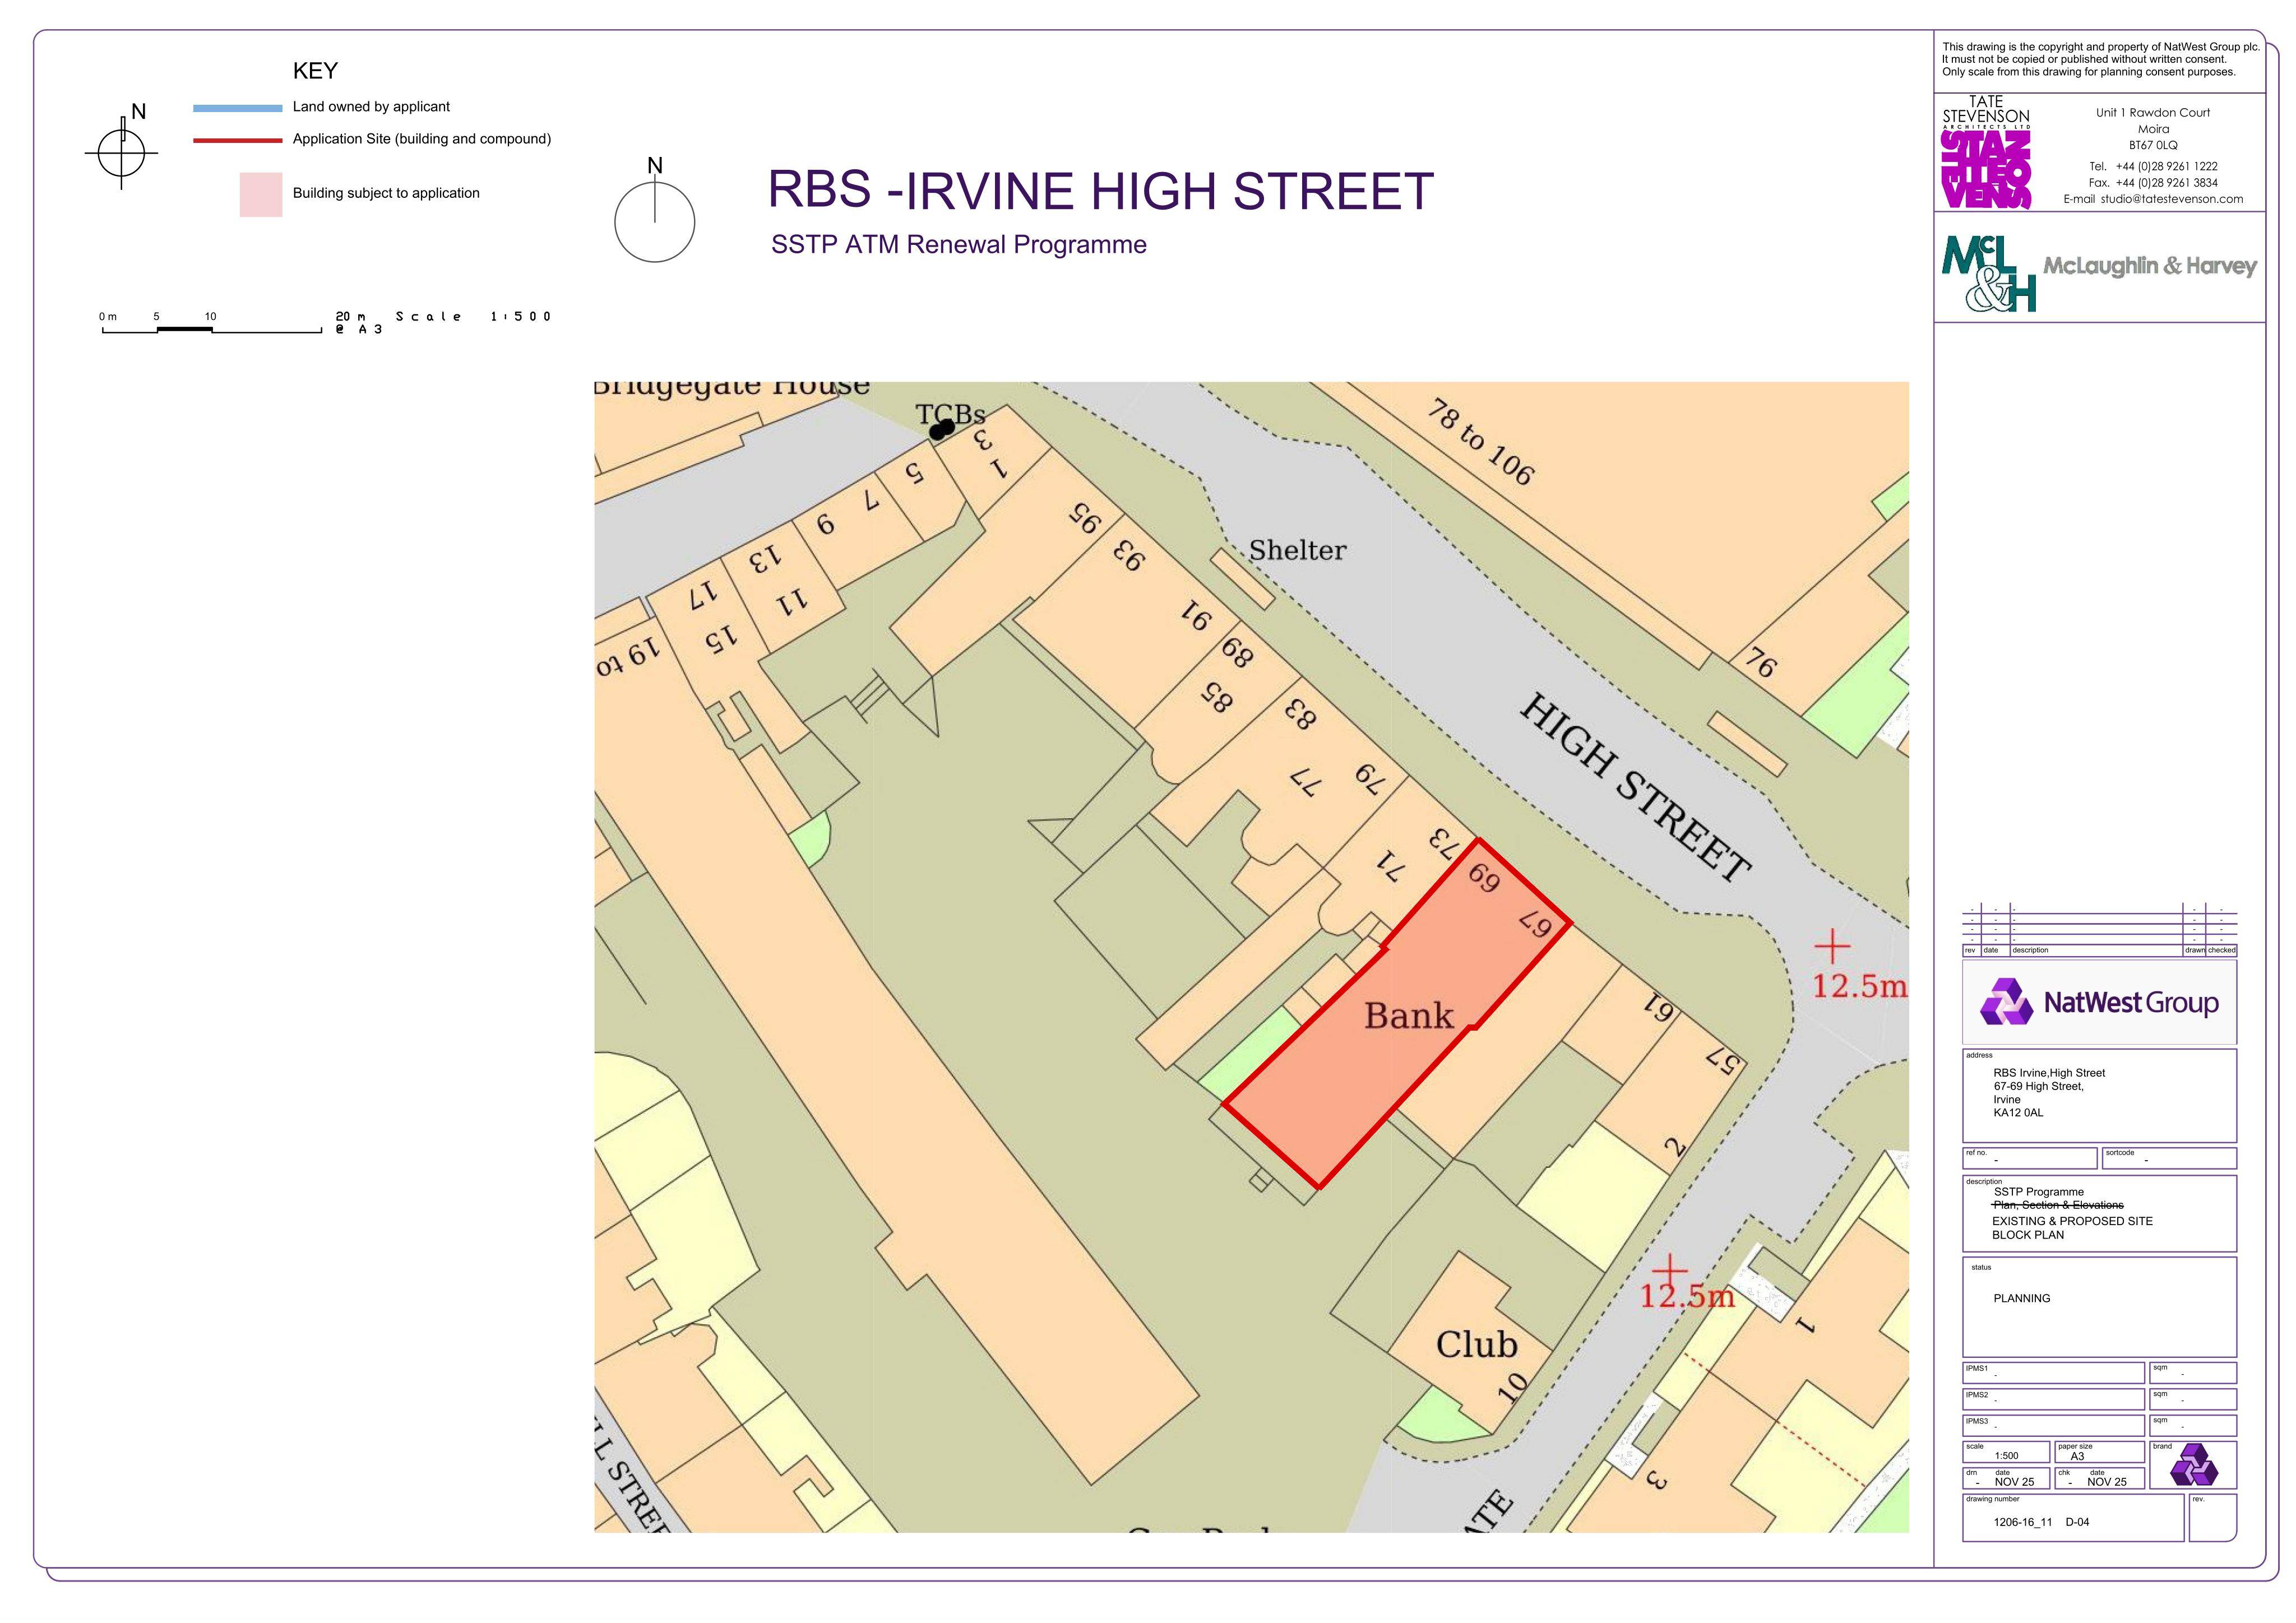This screenshot has height=1623, width=2296.
Task: Click the 'Club' building label
Action: click(1476, 1344)
